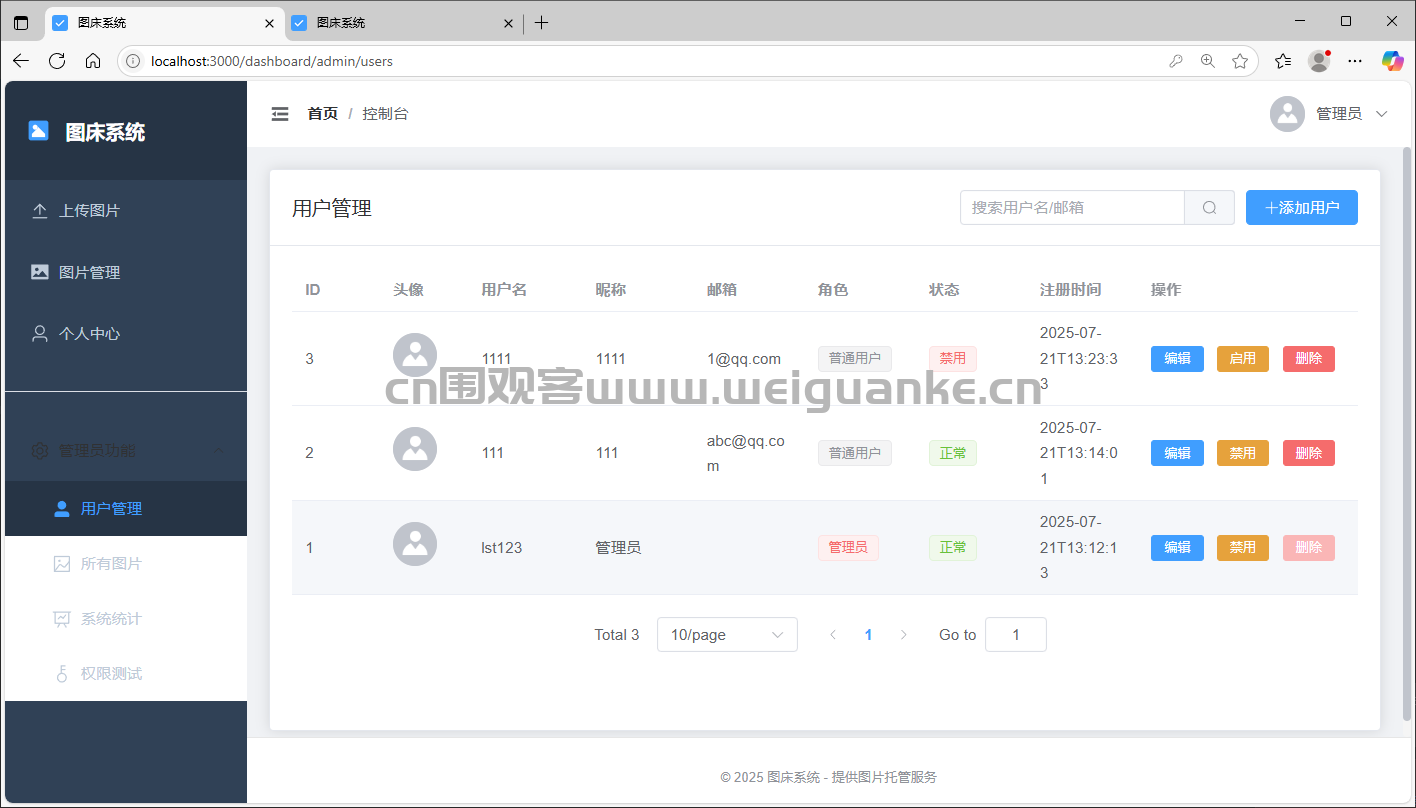Click browser back arrow
Screen dimensions: 1416x808
21,61
